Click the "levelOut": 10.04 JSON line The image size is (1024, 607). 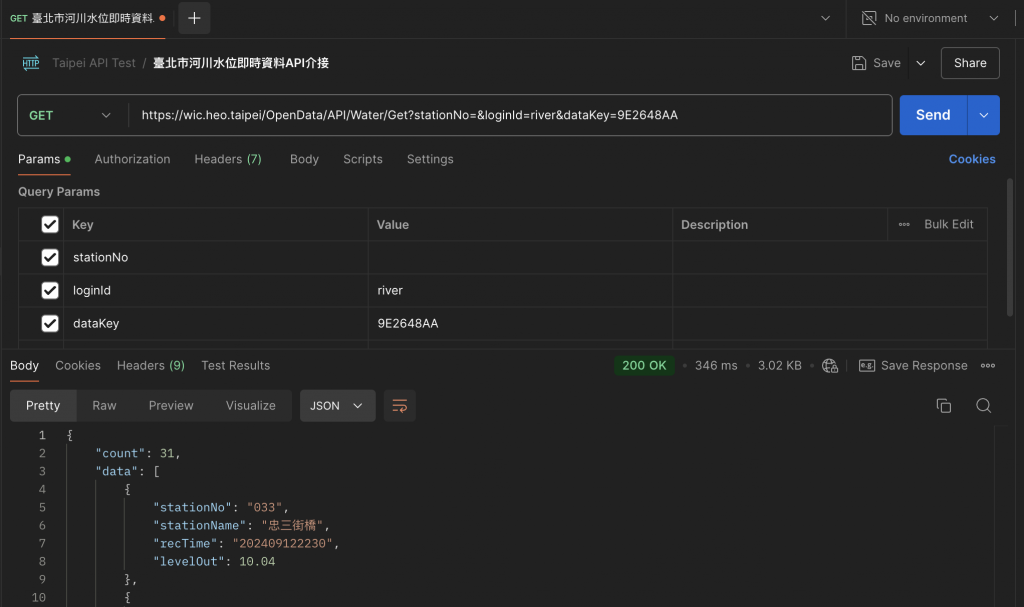pos(214,561)
